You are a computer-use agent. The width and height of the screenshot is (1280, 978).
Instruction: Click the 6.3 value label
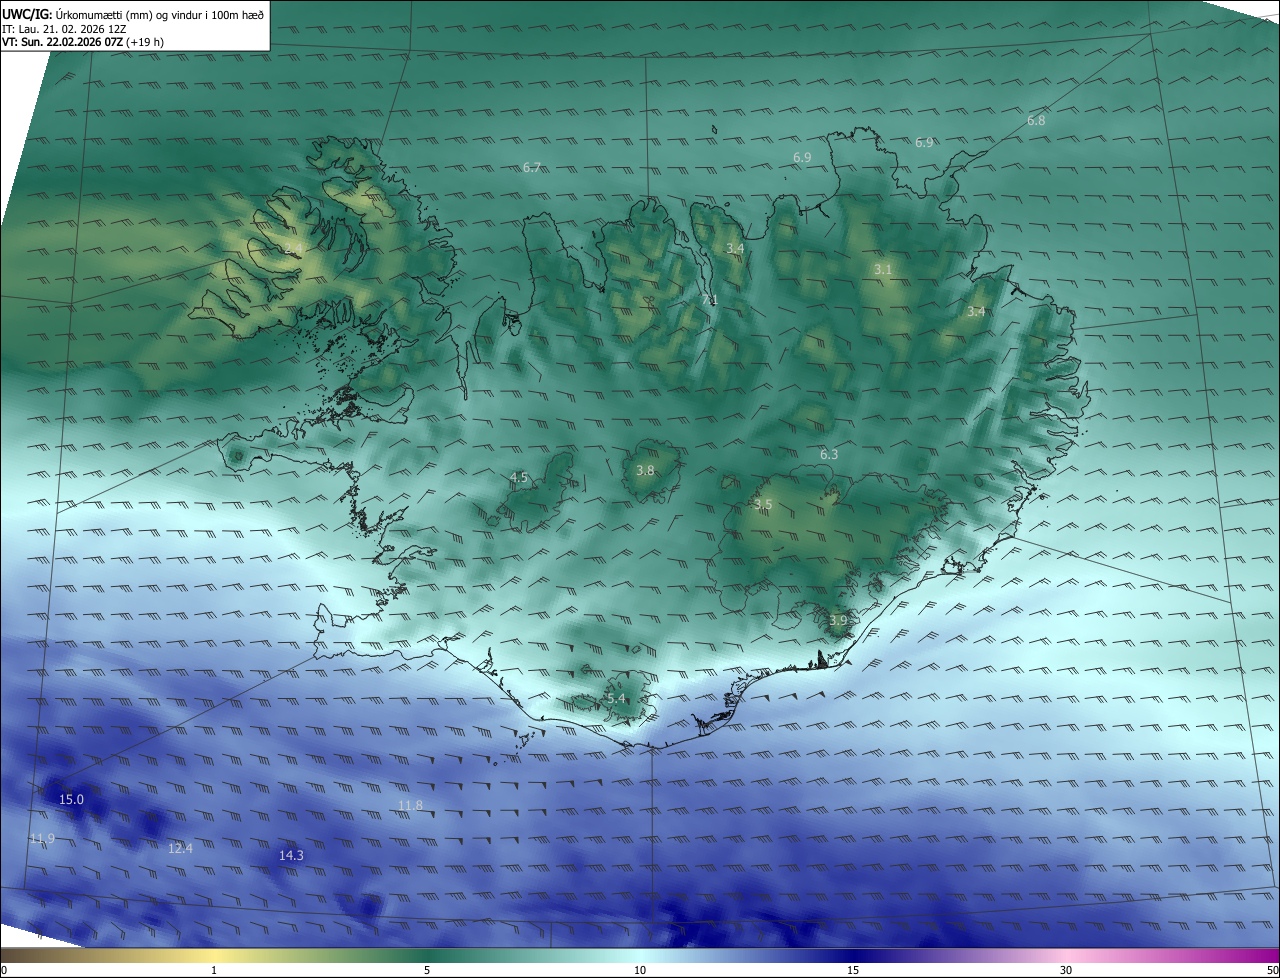tap(829, 455)
